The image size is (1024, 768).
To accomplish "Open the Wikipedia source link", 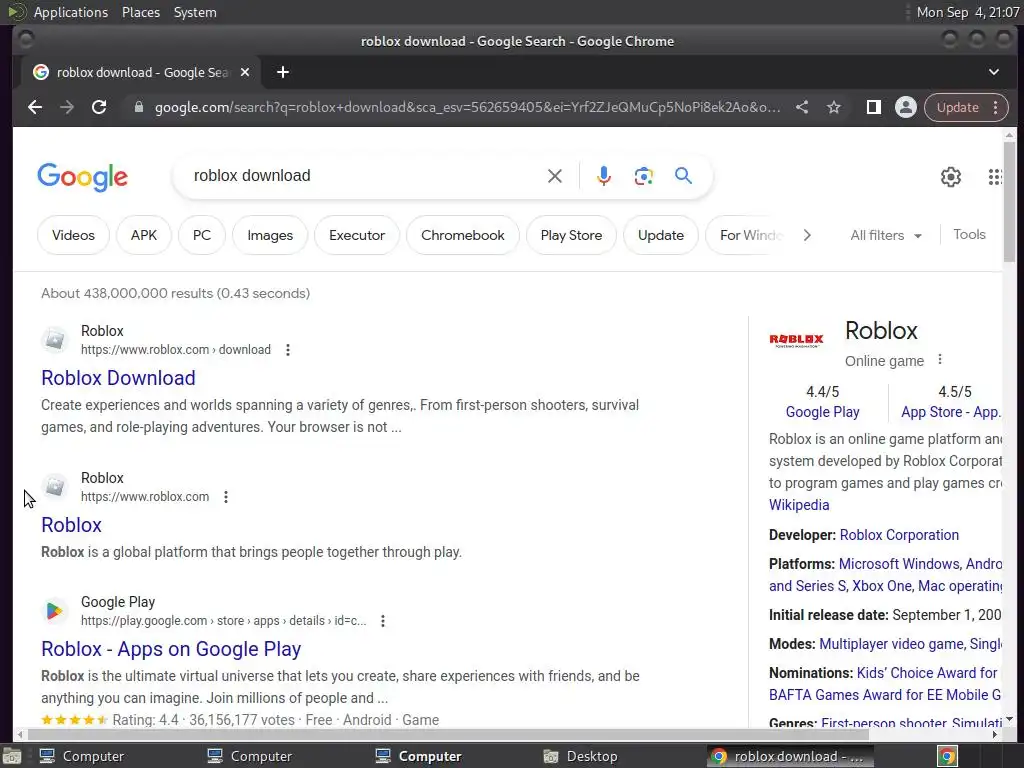I will pos(799,505).
